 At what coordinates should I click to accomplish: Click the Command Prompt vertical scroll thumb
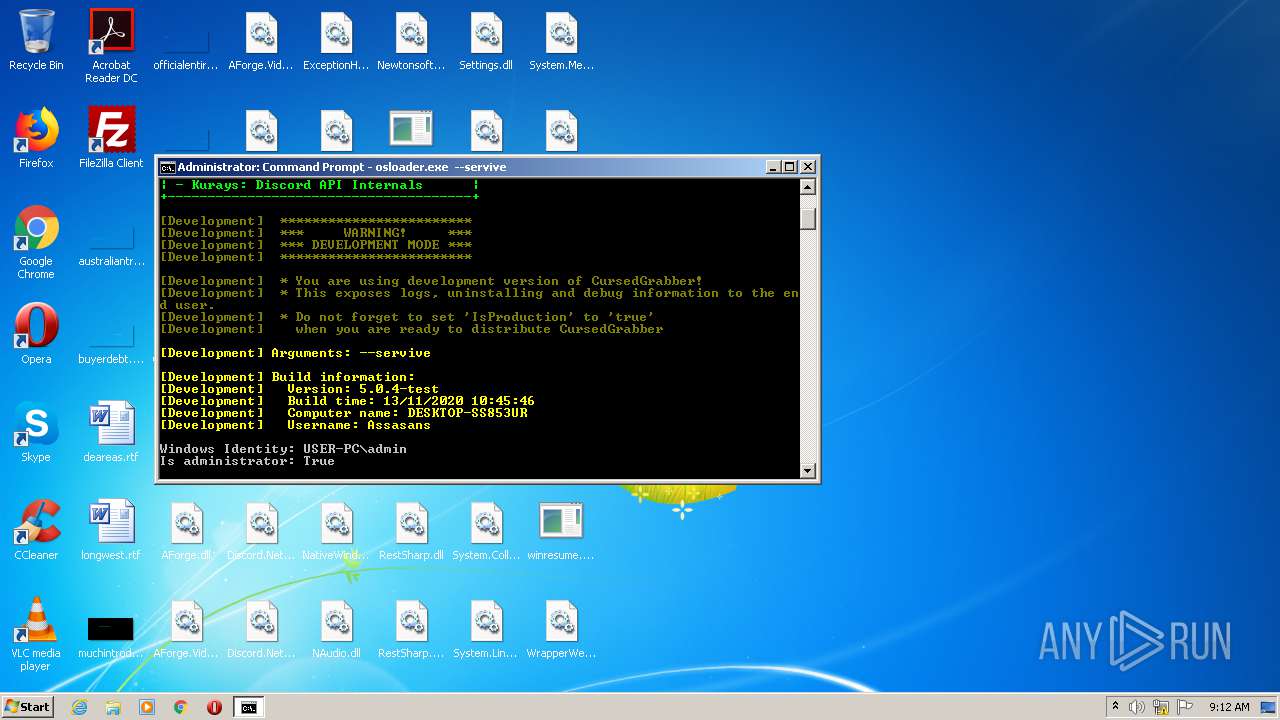click(x=808, y=218)
